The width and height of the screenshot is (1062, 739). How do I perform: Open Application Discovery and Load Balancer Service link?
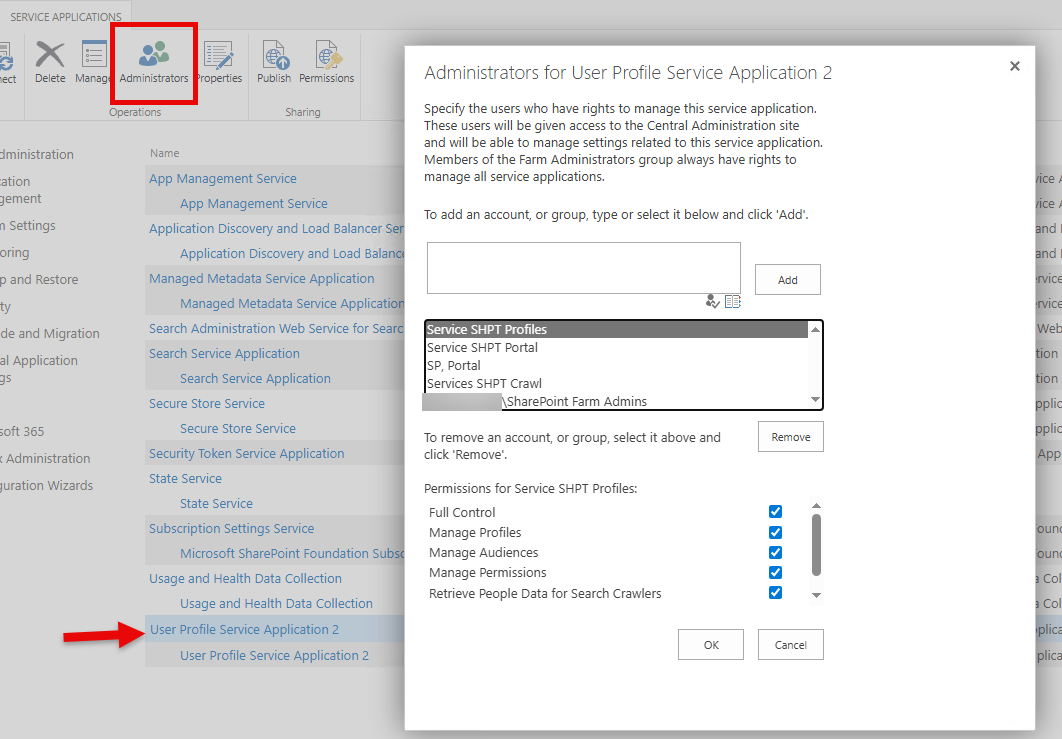(x=276, y=228)
